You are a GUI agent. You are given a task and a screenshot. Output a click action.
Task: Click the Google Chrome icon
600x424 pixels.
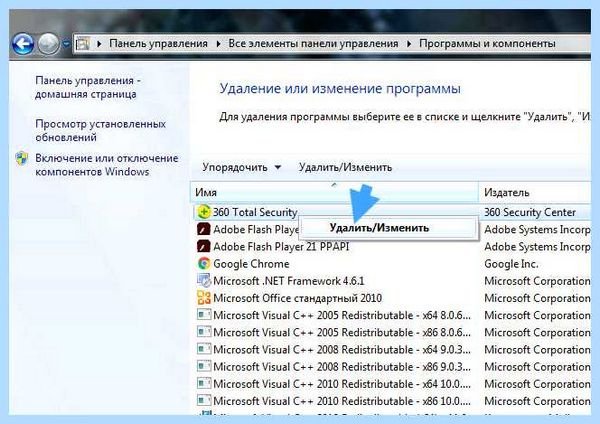[204, 264]
